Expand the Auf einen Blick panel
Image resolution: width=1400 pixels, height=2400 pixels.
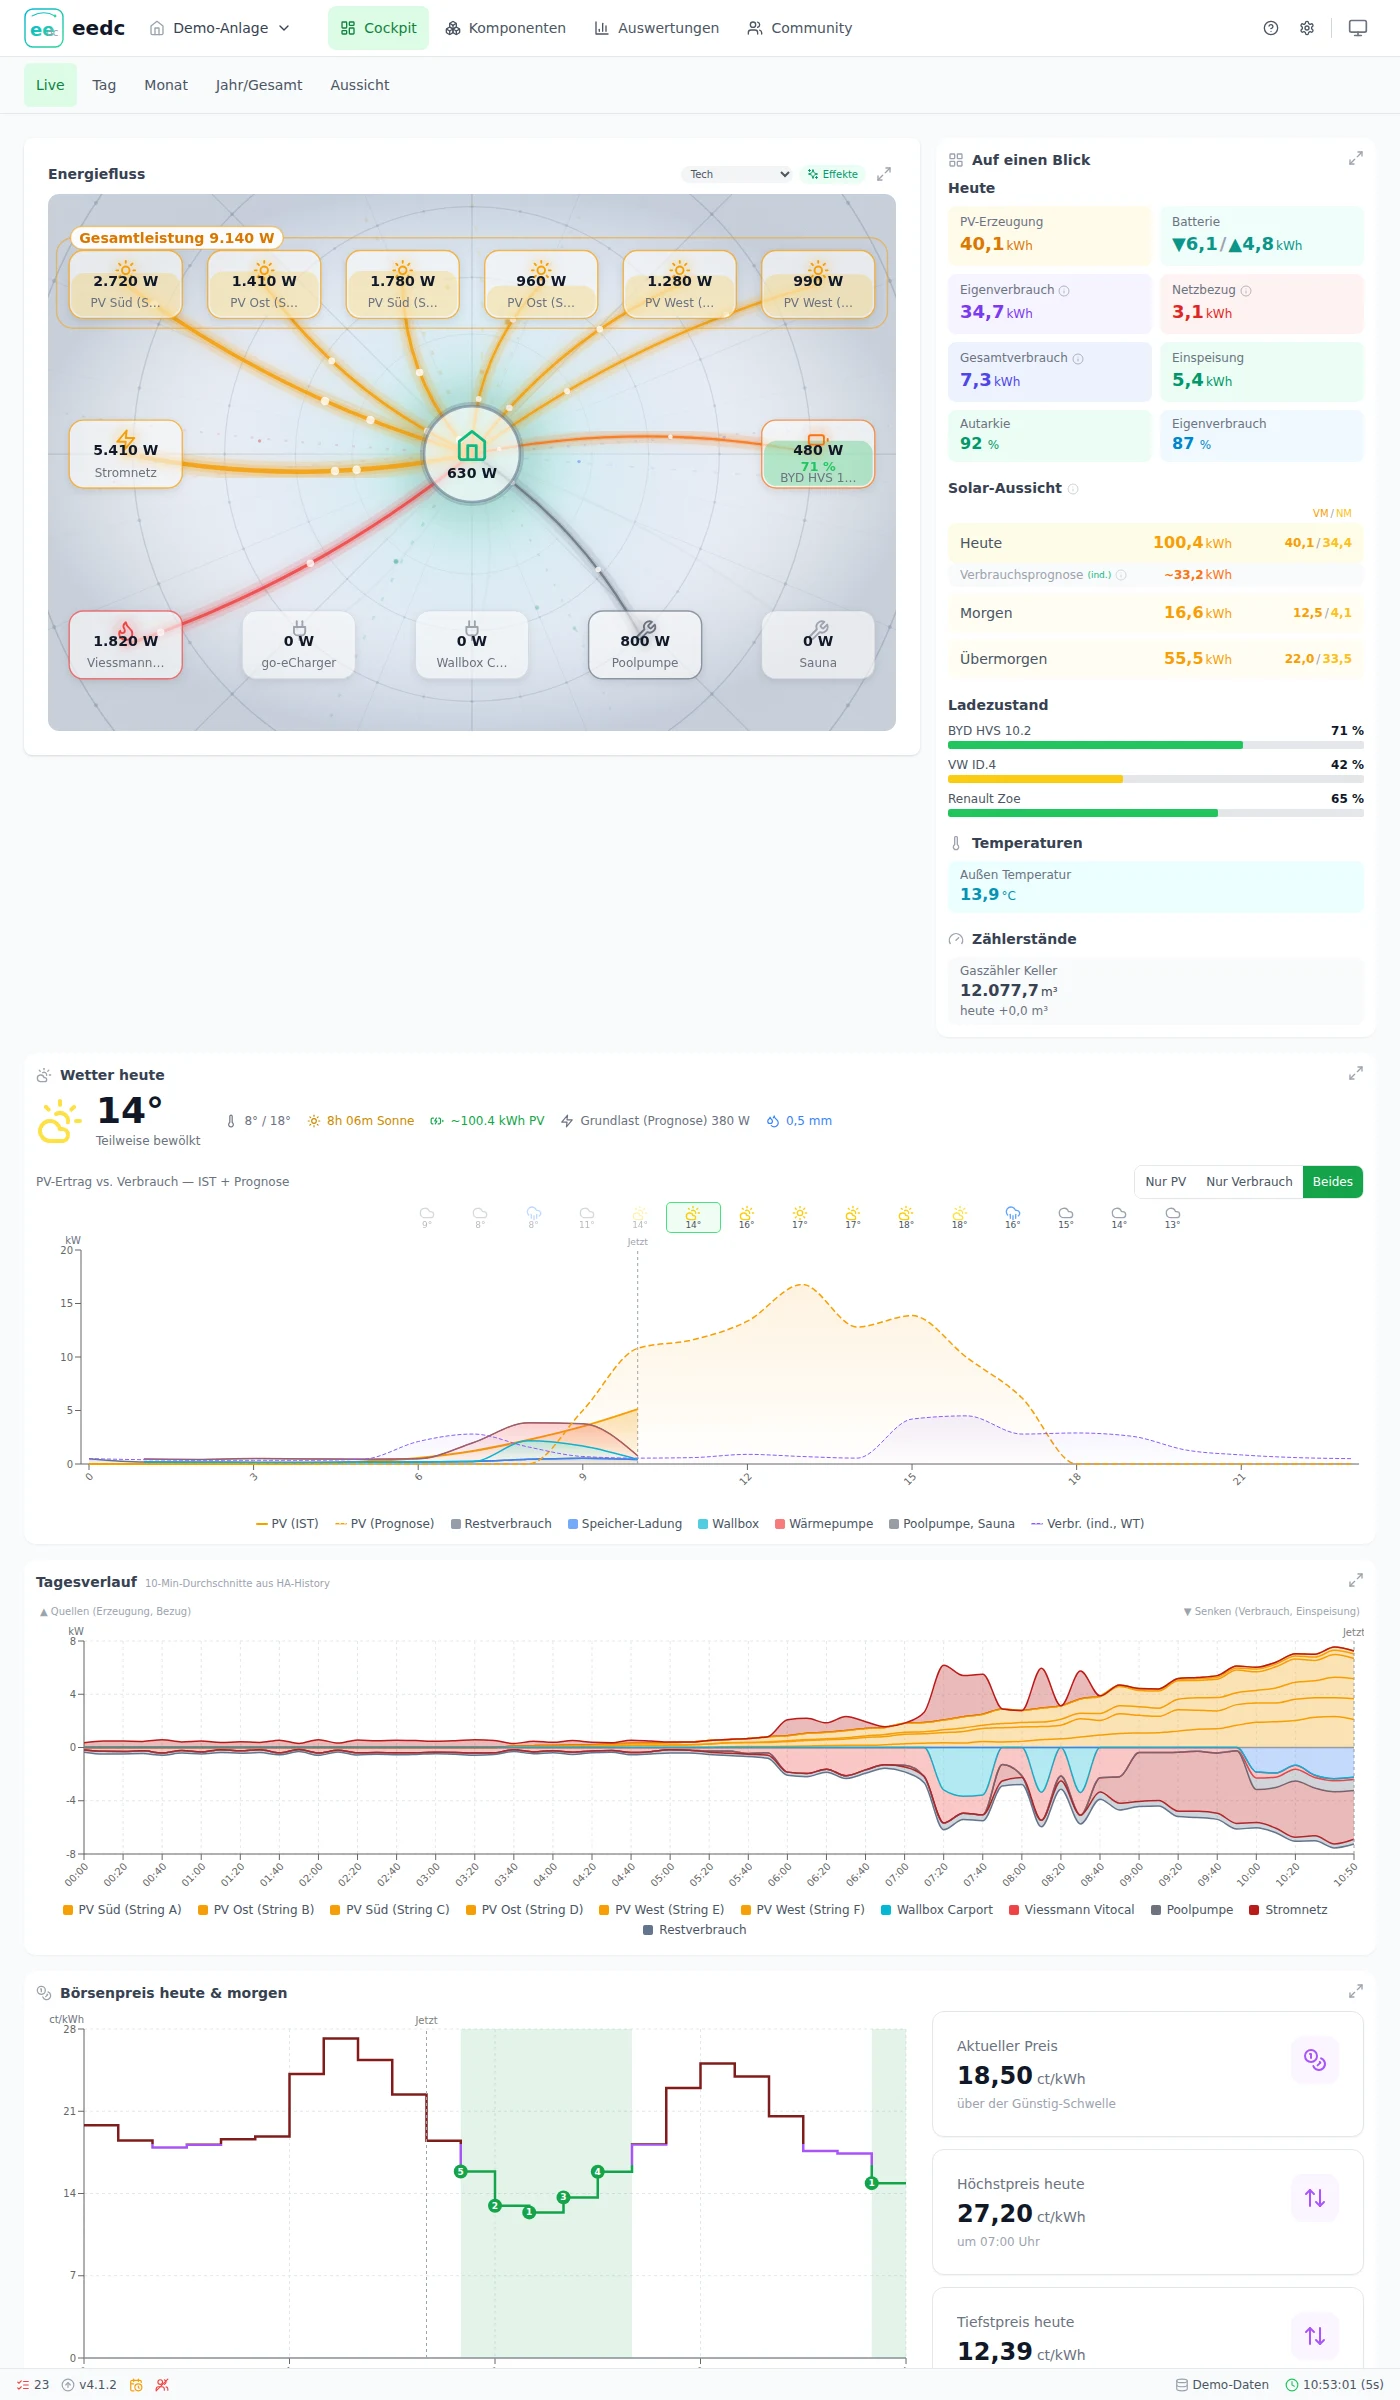click(1356, 159)
